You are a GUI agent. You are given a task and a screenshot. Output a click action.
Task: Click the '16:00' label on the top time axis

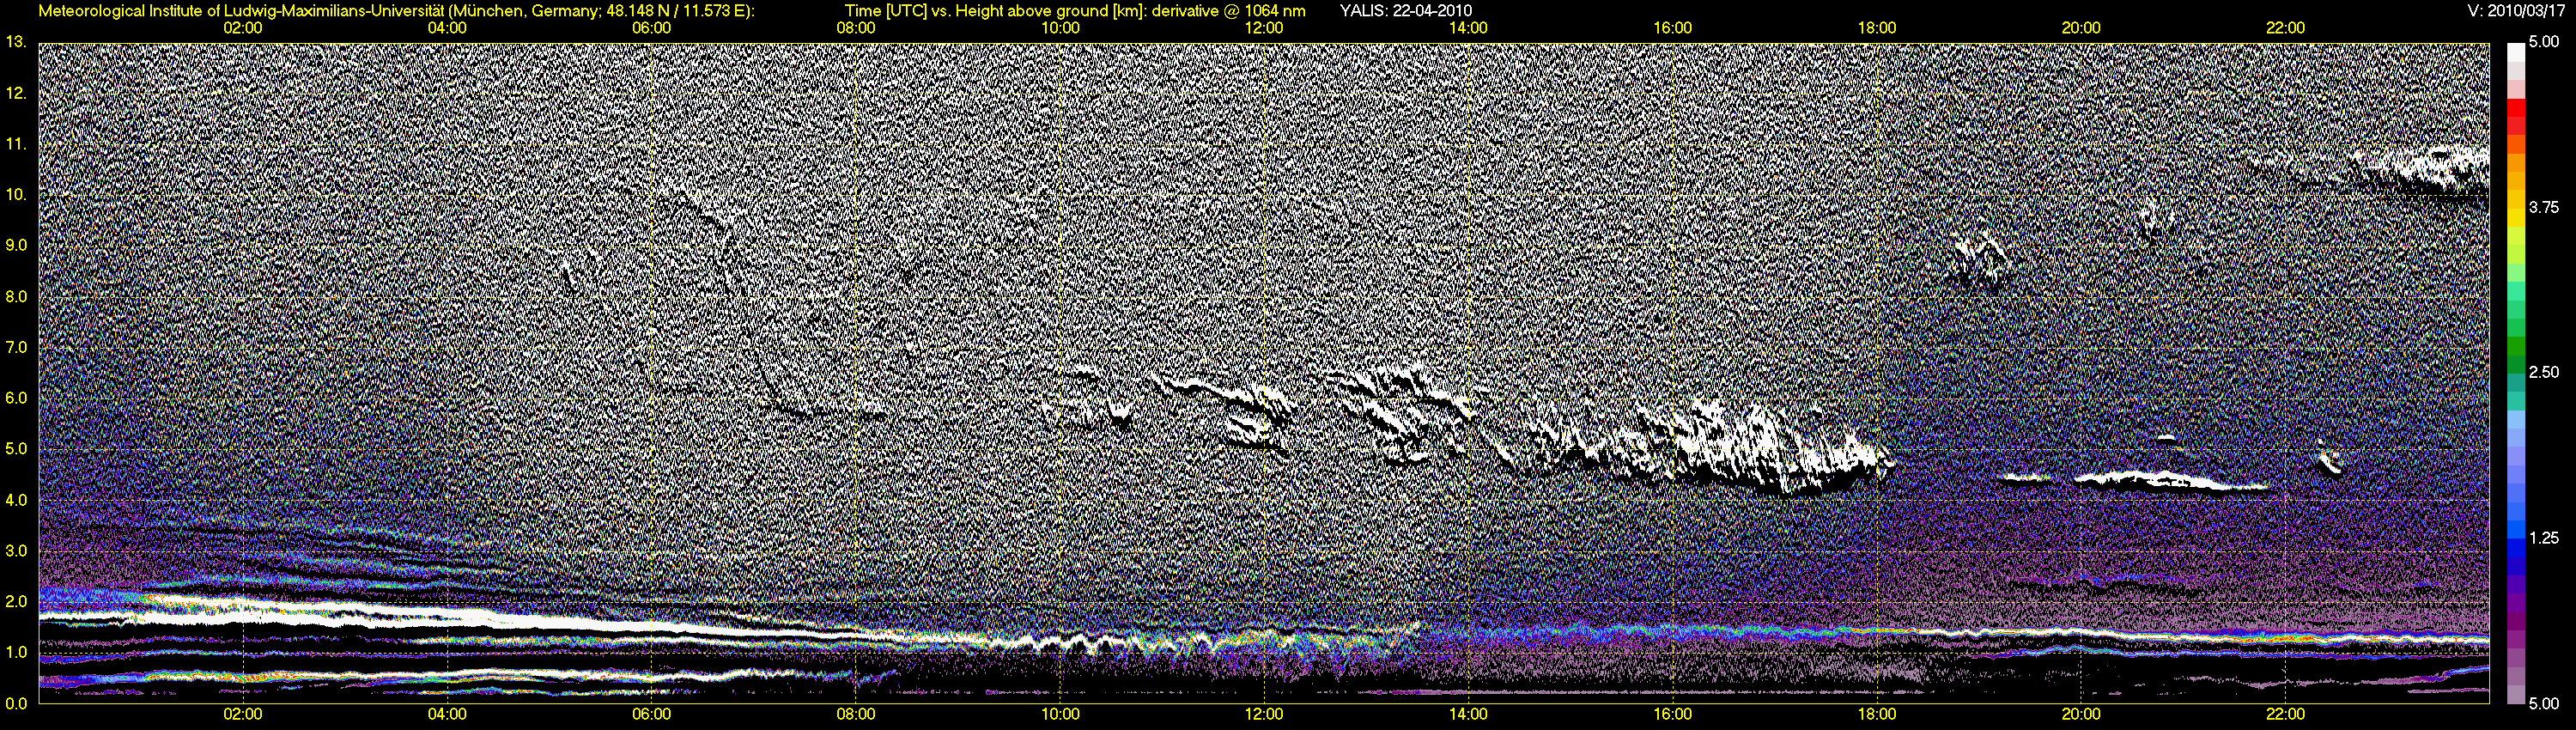[x=1673, y=28]
